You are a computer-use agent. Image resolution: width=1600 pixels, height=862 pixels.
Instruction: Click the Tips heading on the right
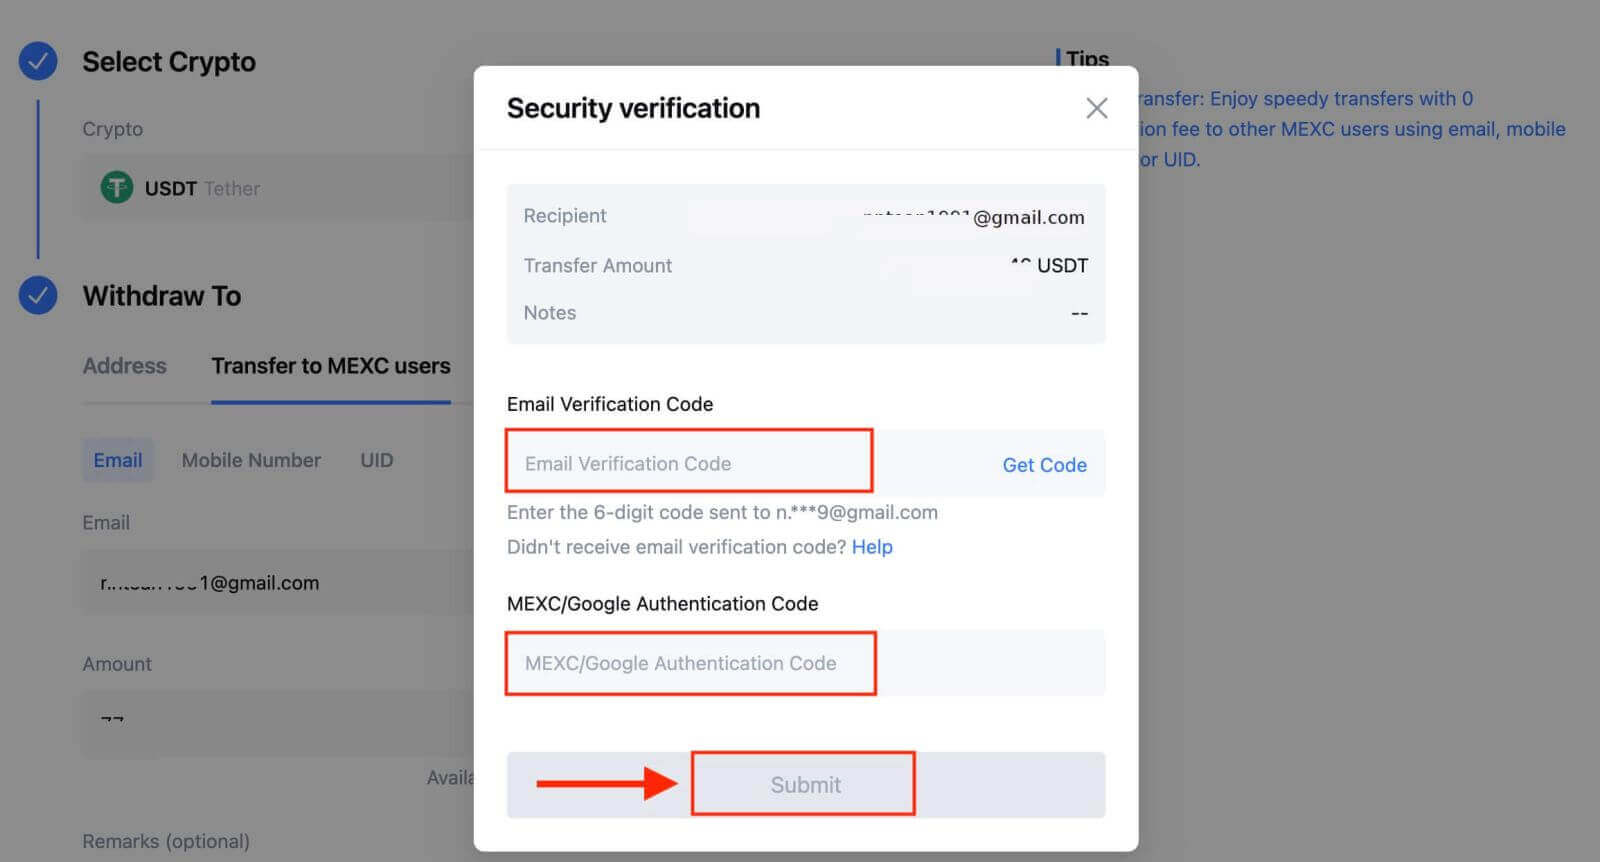click(1087, 58)
